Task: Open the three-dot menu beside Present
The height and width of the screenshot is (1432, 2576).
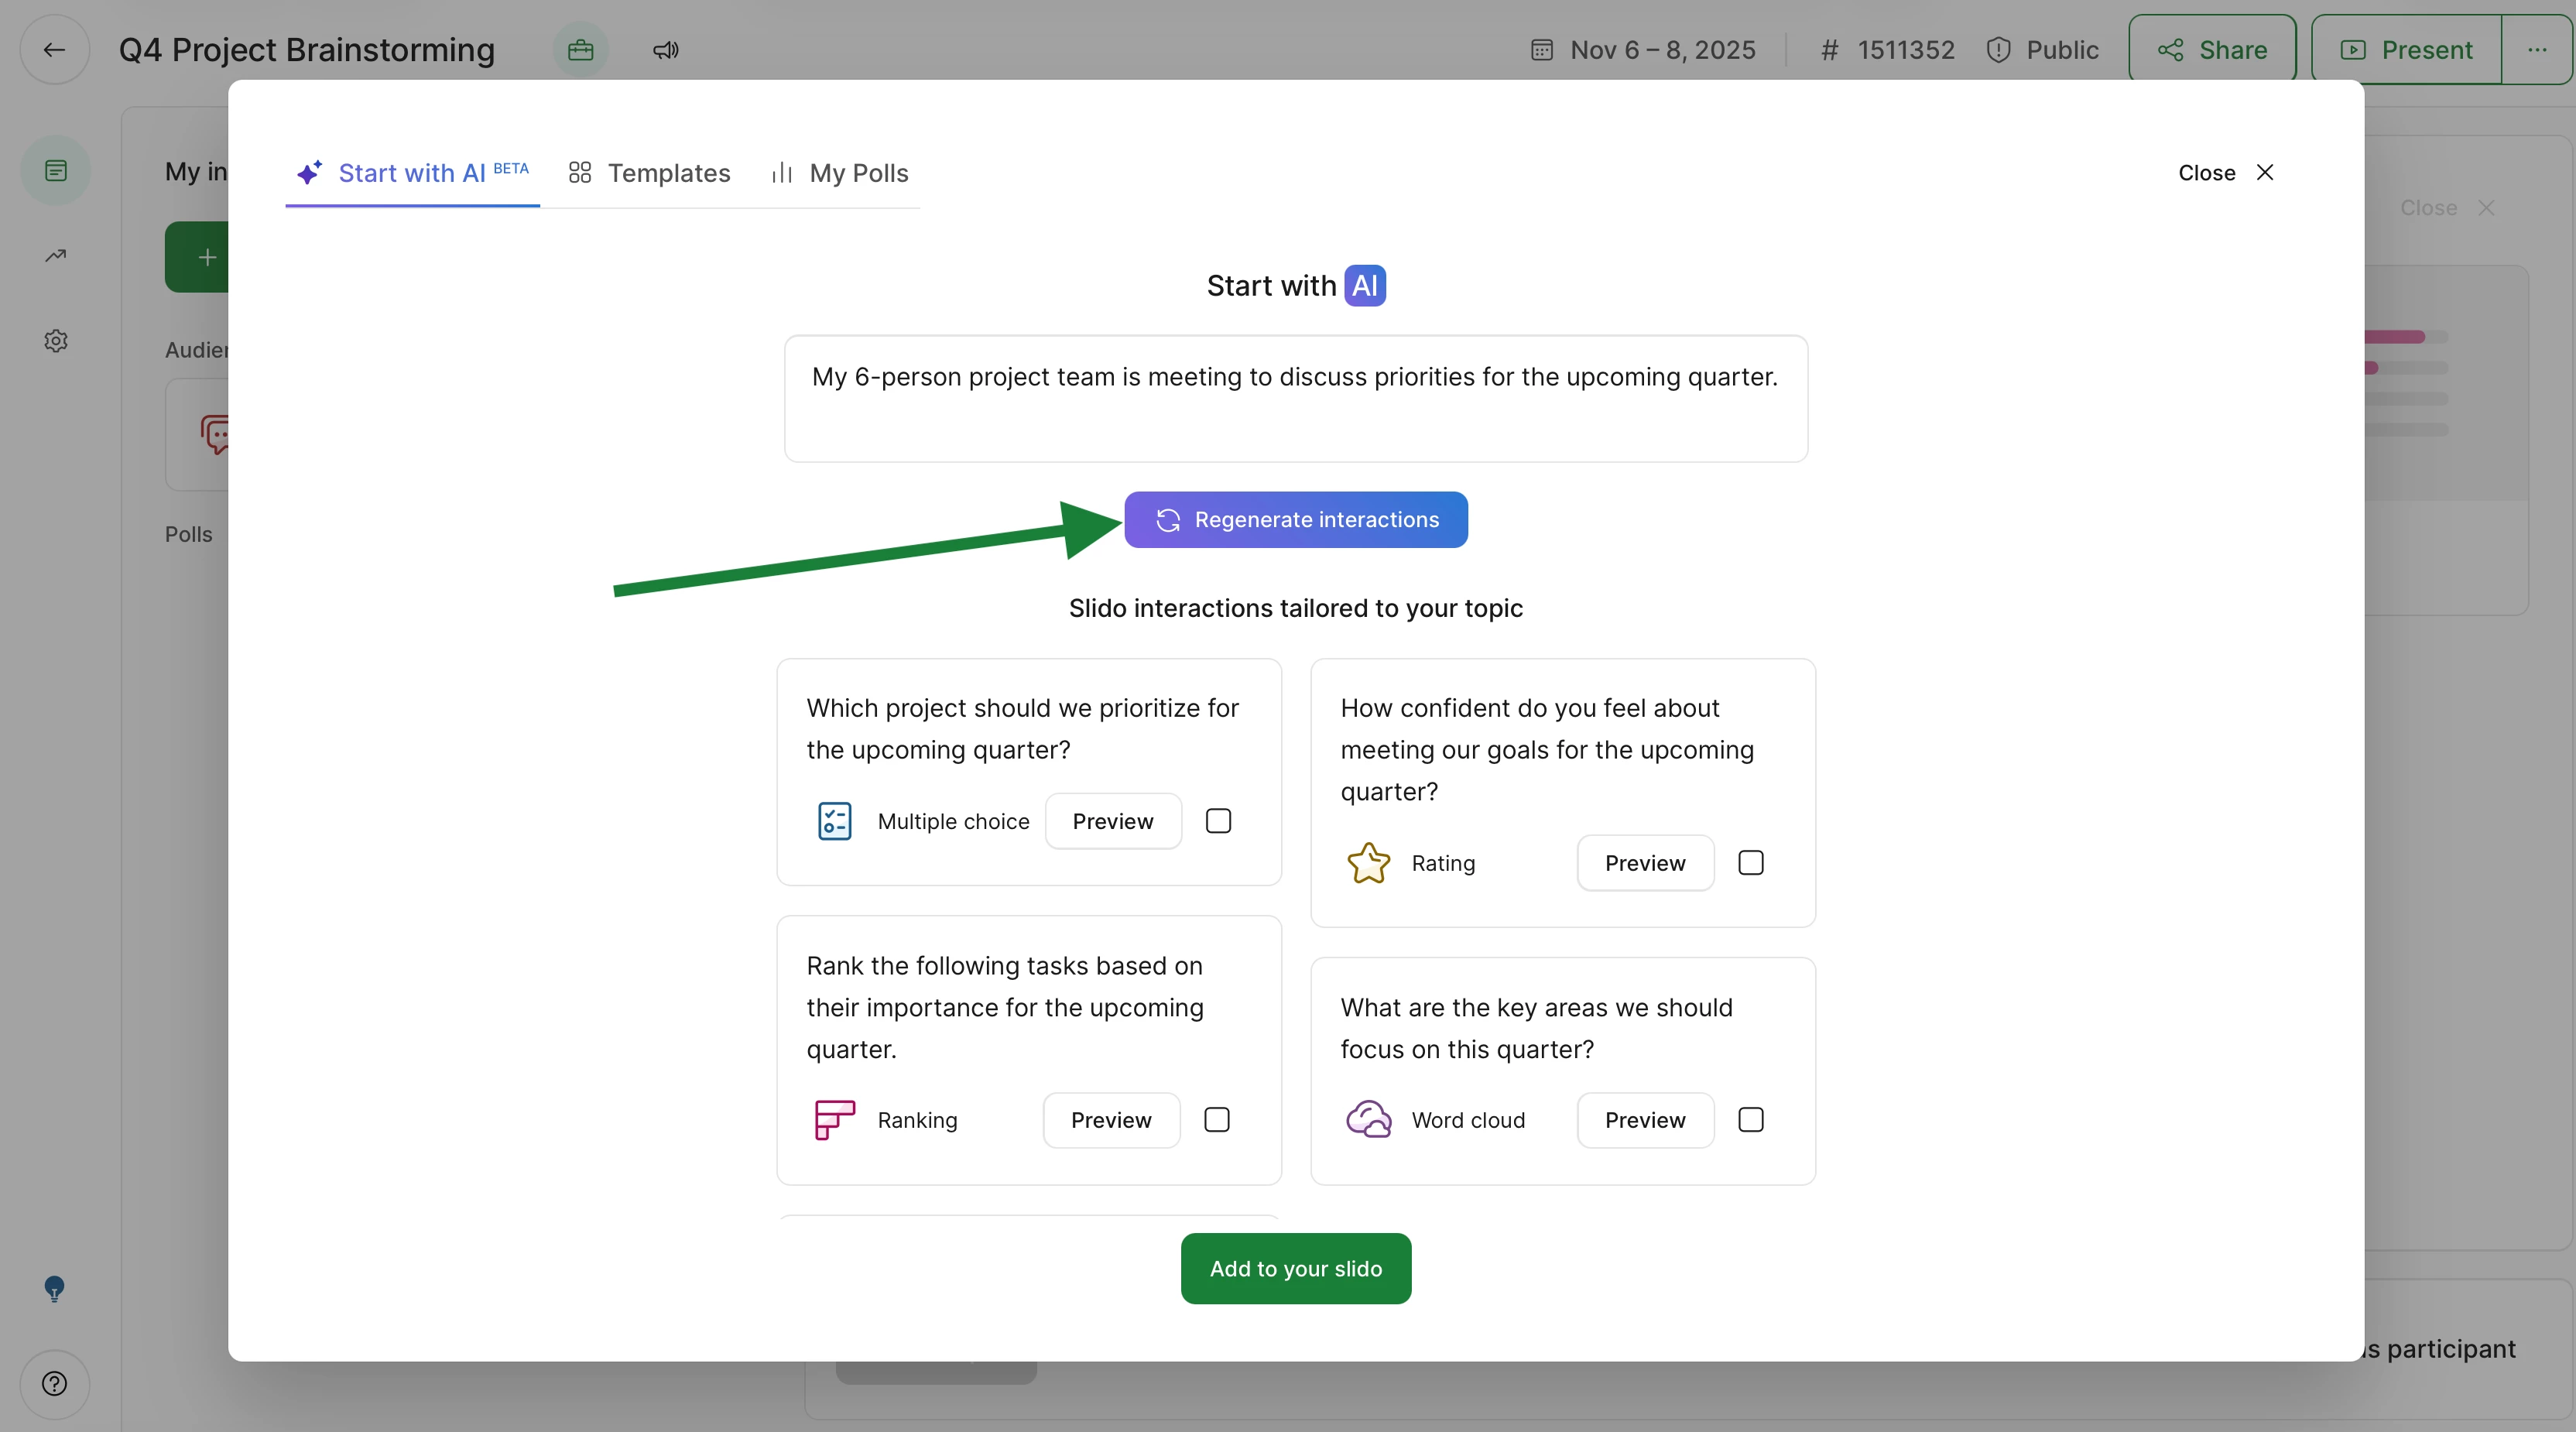Action: coord(2537,49)
